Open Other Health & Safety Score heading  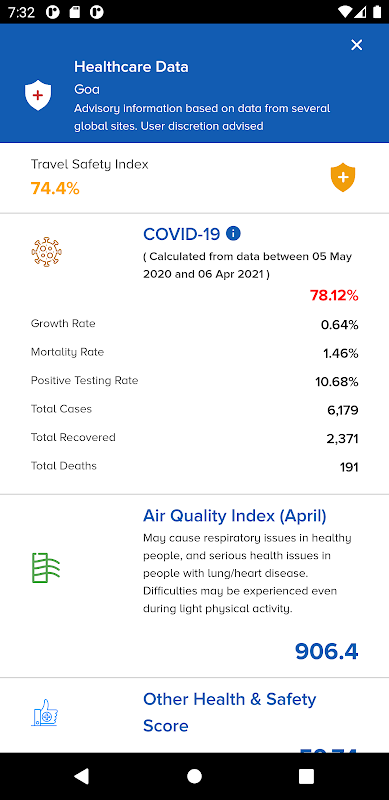pyautogui.click(x=230, y=712)
